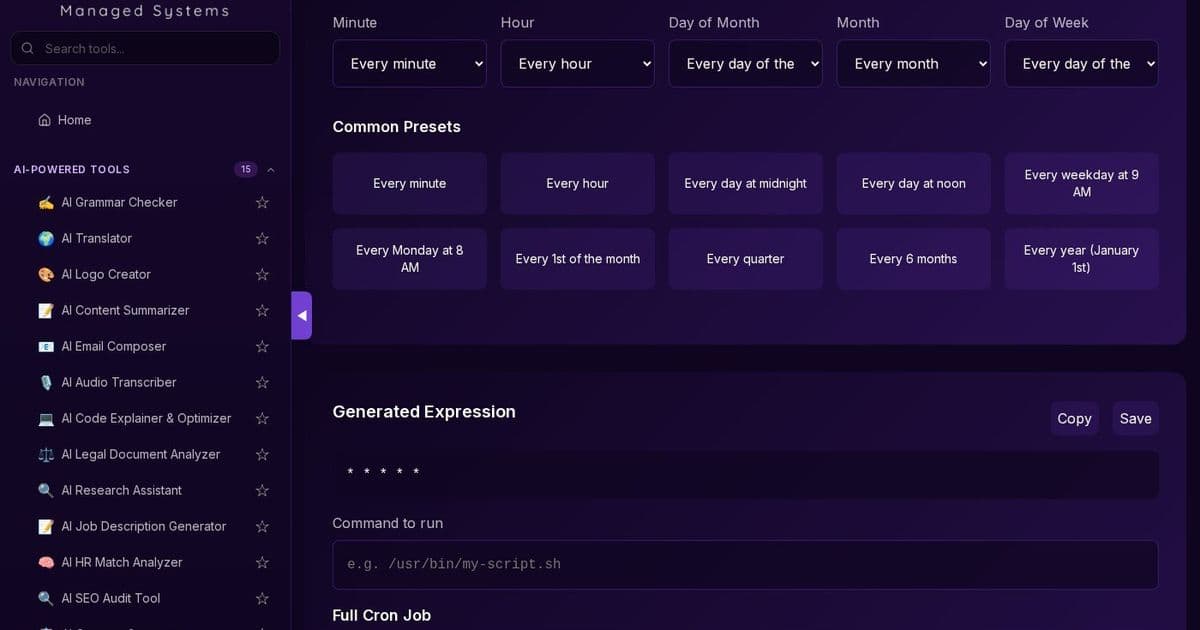The width and height of the screenshot is (1200, 630).
Task: Open the Month selection dropdown
Action: click(913, 63)
